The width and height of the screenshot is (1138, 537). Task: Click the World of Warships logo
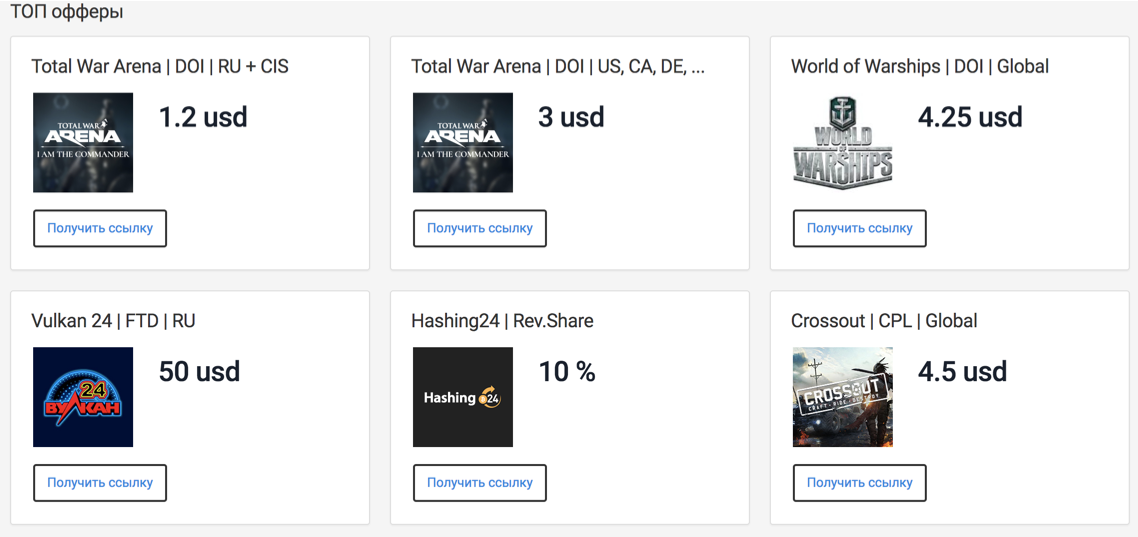tap(843, 143)
